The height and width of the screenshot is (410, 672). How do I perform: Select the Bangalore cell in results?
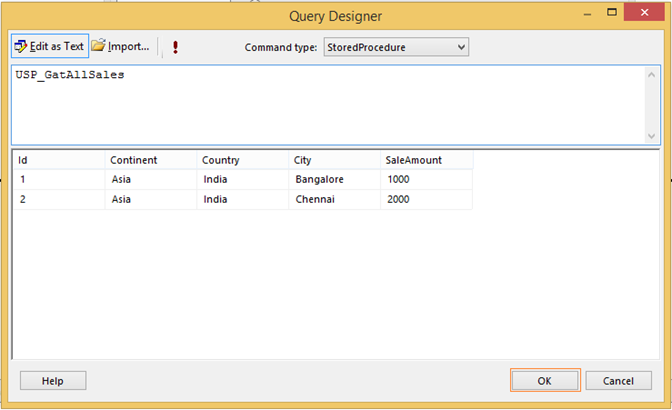click(x=334, y=180)
